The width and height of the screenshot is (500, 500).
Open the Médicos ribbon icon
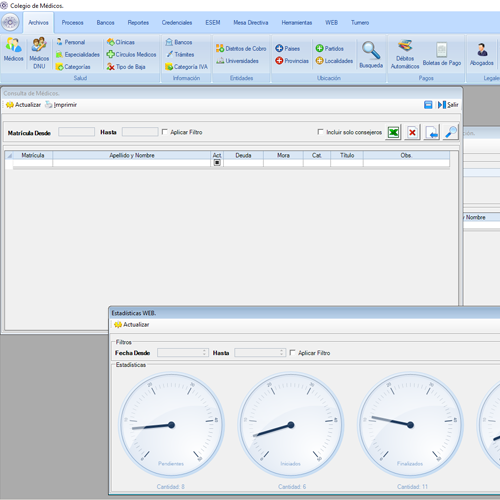[13, 49]
